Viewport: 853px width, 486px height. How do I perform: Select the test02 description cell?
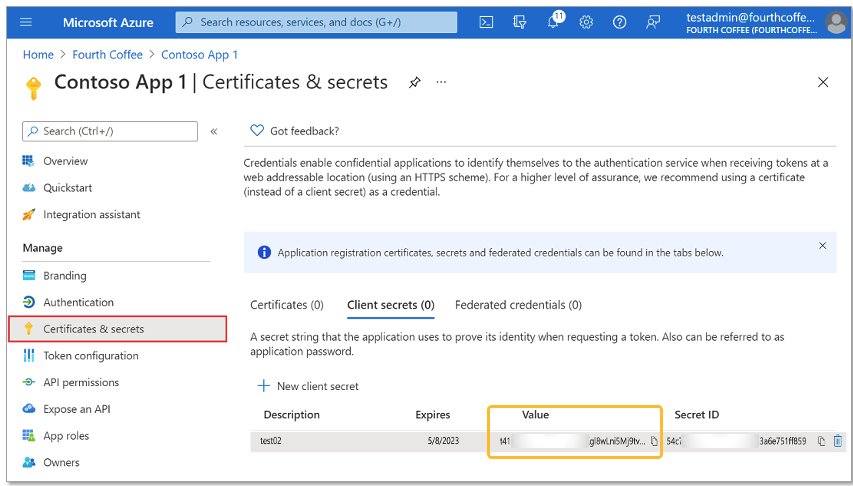coord(270,441)
